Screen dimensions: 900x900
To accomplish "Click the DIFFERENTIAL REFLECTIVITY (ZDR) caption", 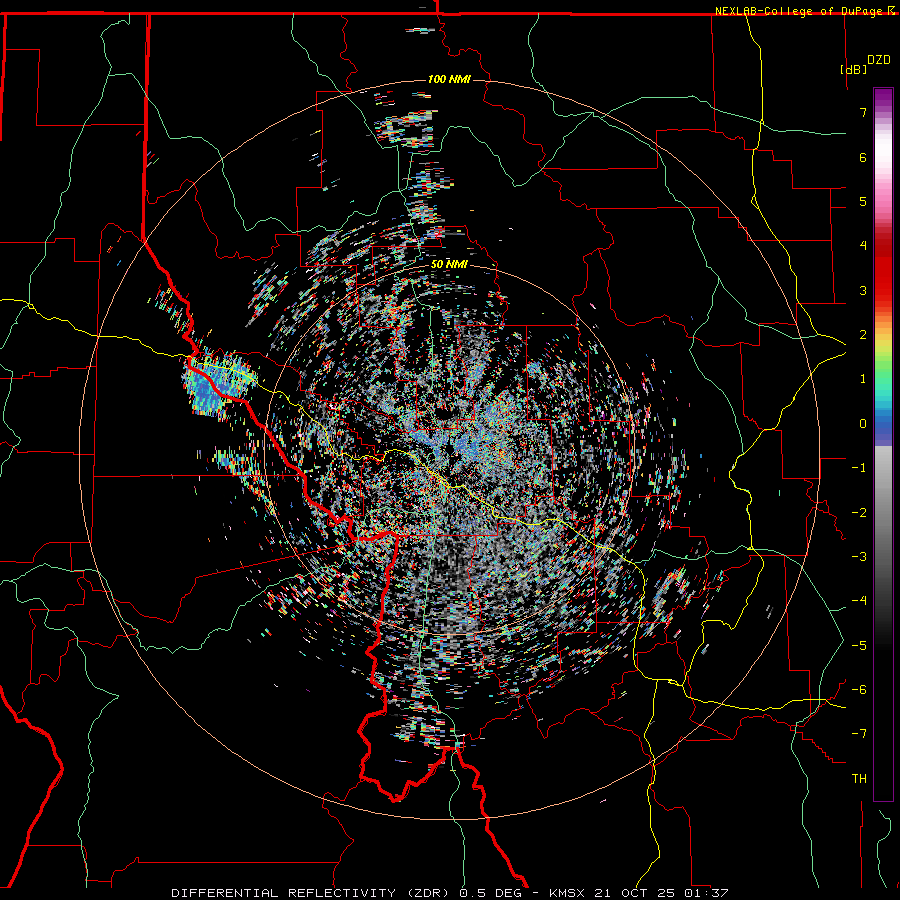I will click(x=312, y=893).
